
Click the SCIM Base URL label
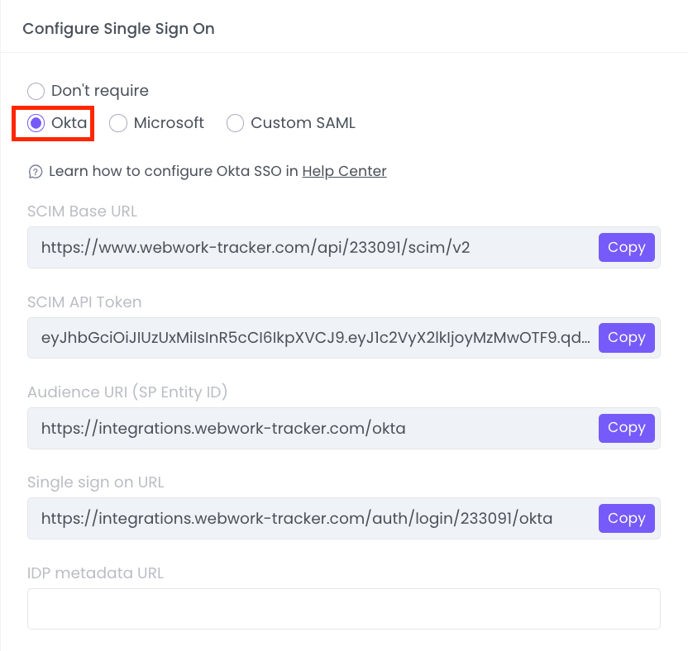coord(82,211)
